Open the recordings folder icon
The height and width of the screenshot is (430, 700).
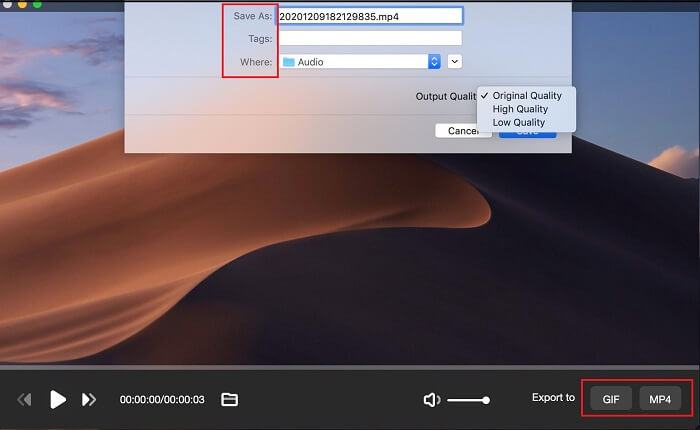click(x=229, y=399)
